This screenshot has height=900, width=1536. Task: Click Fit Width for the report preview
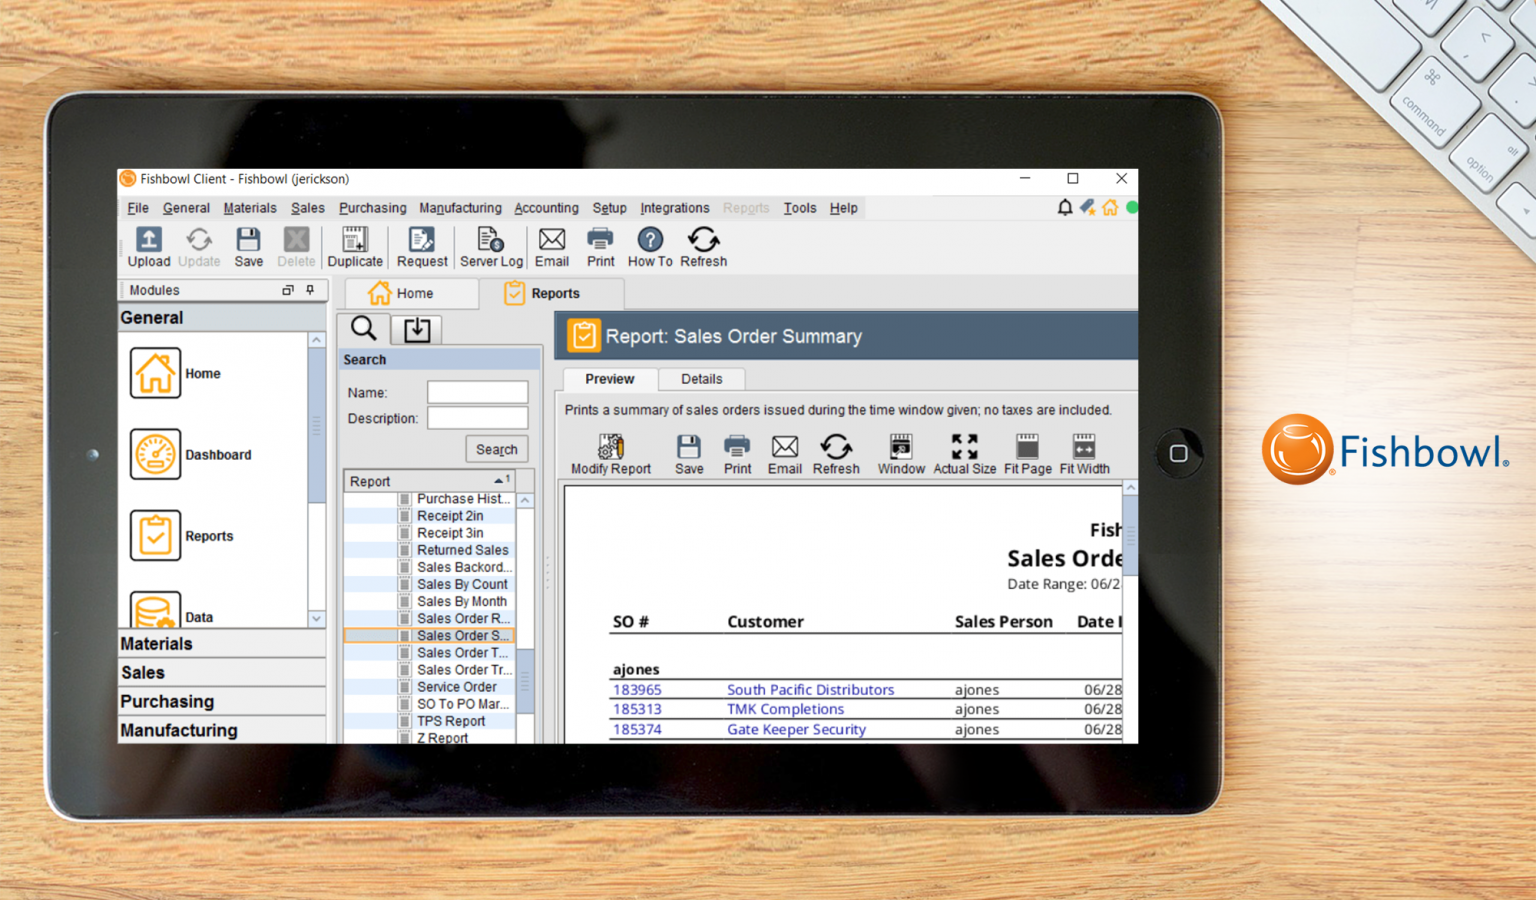click(1083, 452)
